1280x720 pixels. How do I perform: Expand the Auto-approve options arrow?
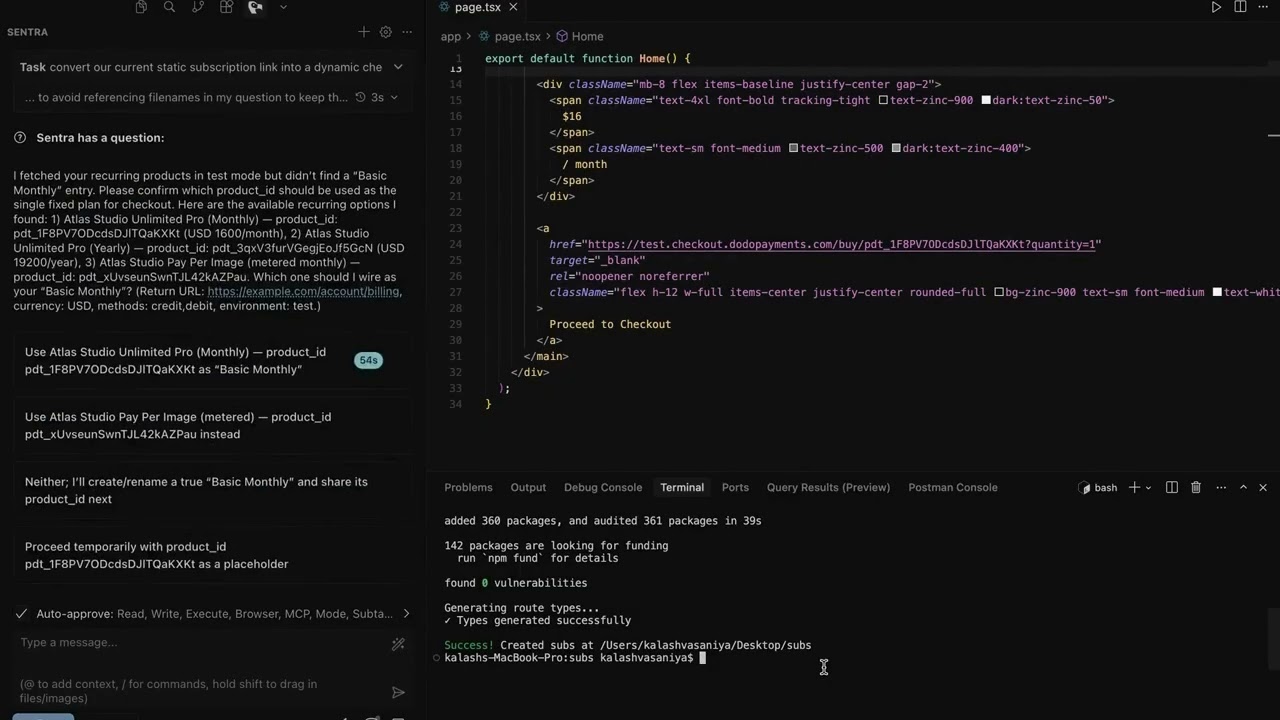(406, 613)
